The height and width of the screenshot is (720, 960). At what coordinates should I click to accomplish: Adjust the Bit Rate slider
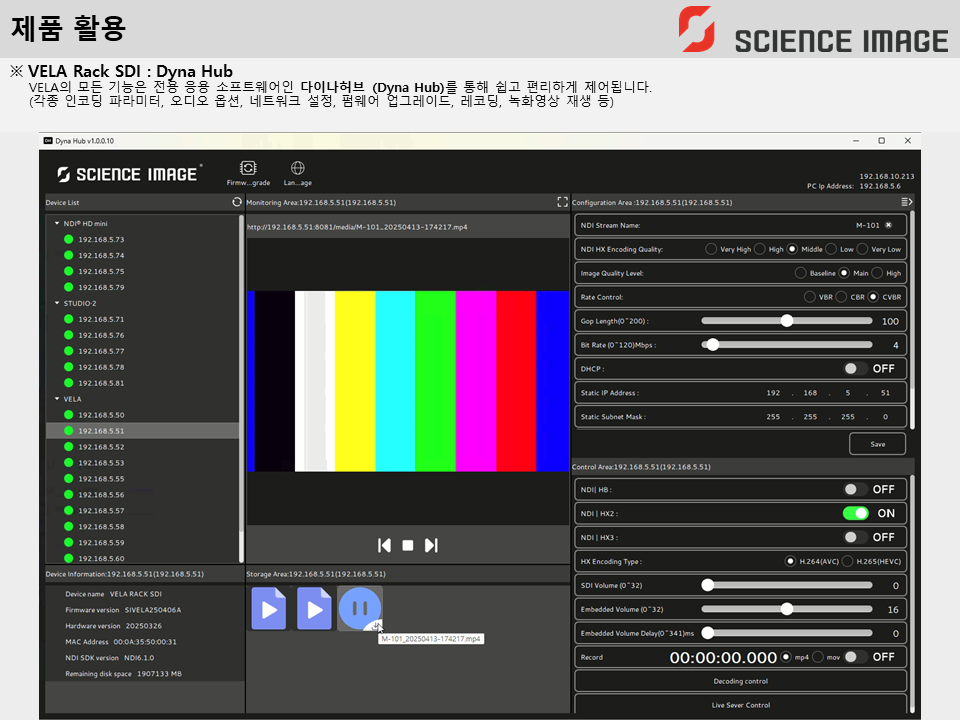(x=787, y=345)
